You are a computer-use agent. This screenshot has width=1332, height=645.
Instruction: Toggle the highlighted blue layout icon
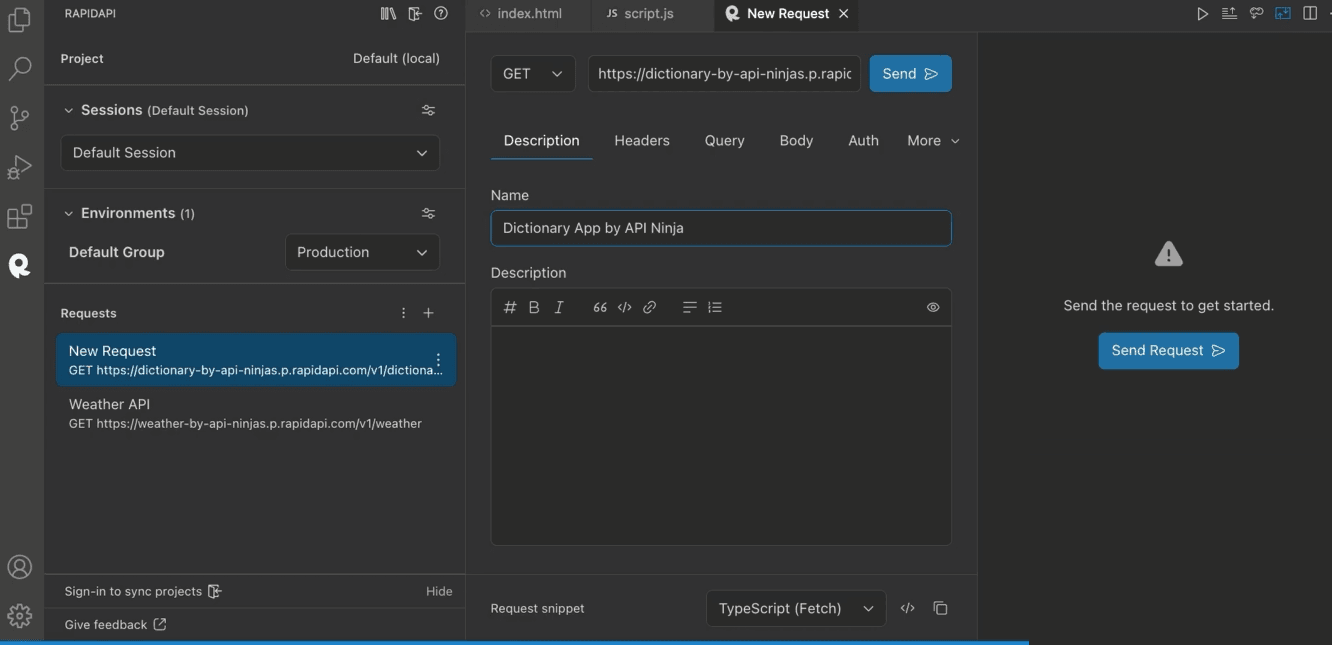[1283, 14]
